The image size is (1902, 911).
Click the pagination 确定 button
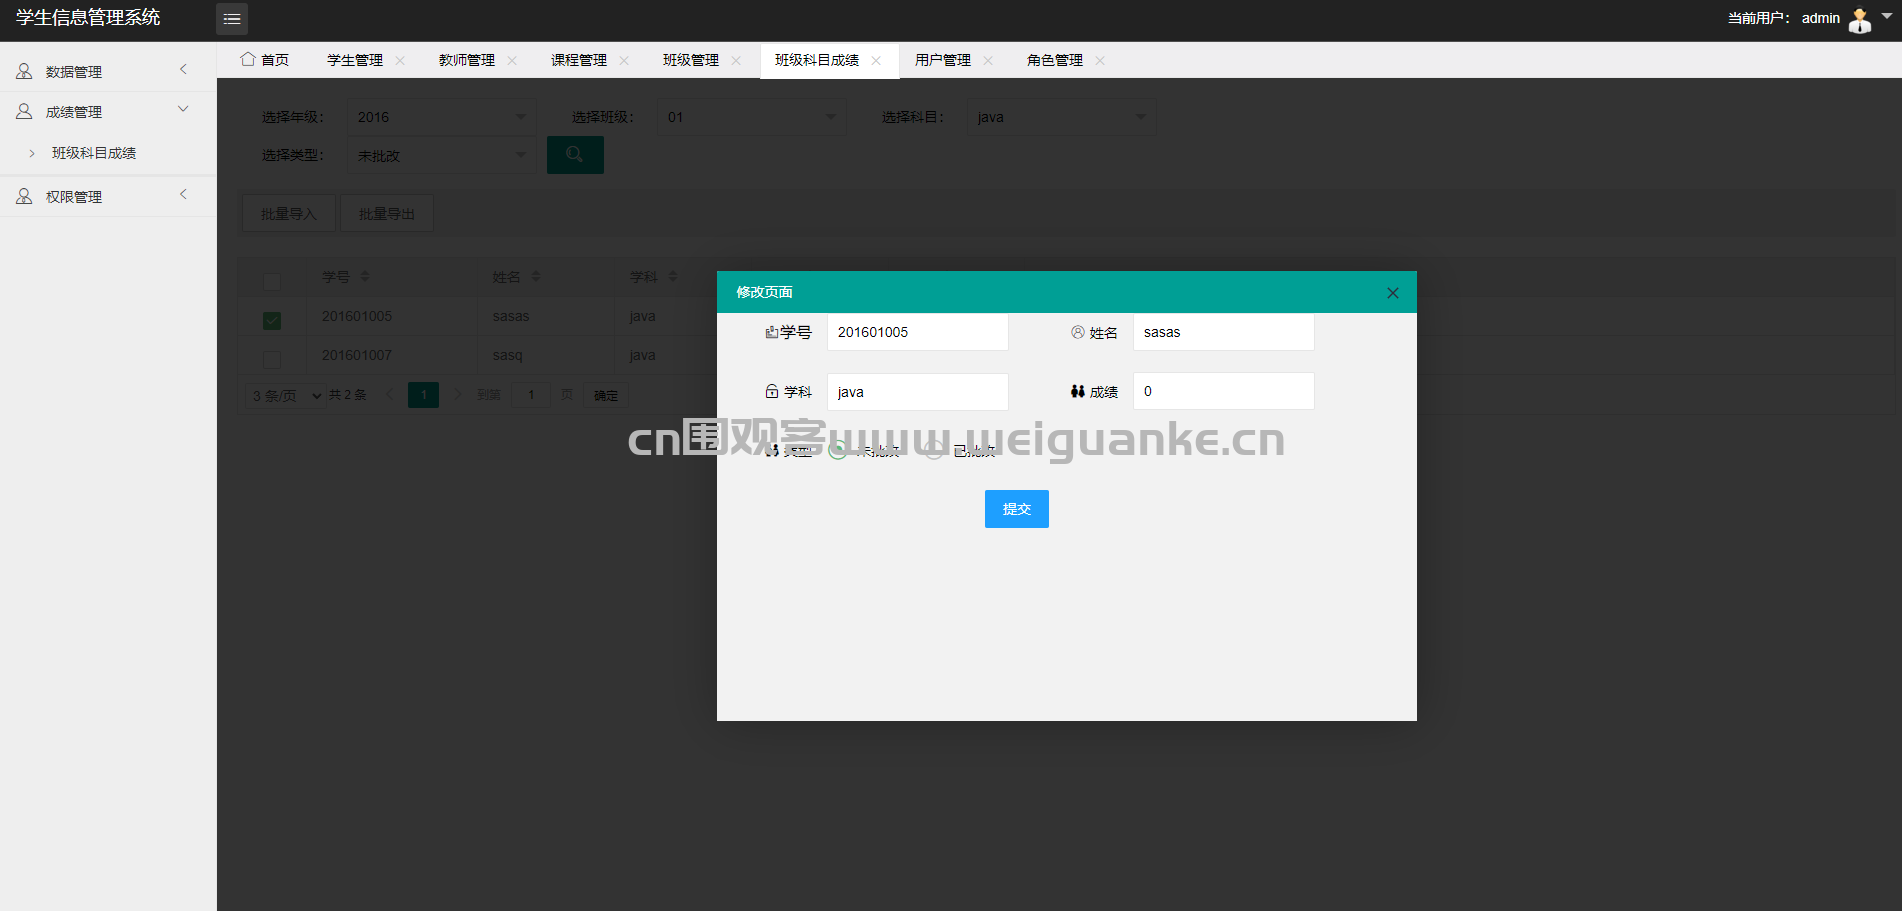click(x=606, y=395)
